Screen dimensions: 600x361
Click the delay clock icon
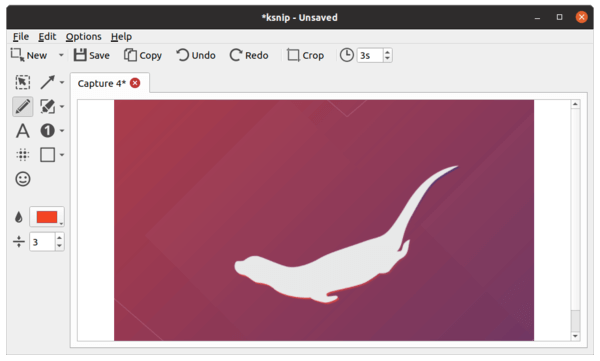click(x=347, y=55)
